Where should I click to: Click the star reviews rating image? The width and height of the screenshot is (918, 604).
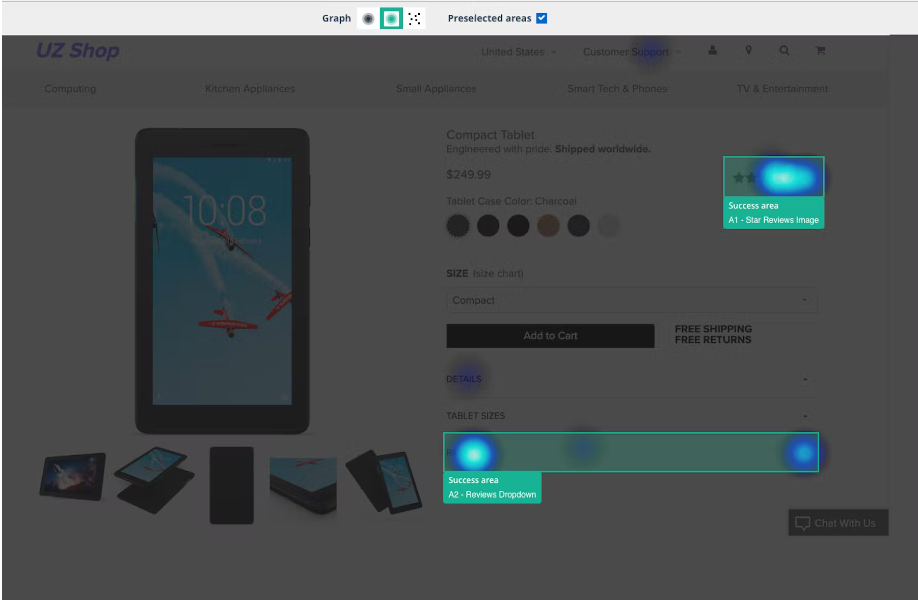click(773, 177)
